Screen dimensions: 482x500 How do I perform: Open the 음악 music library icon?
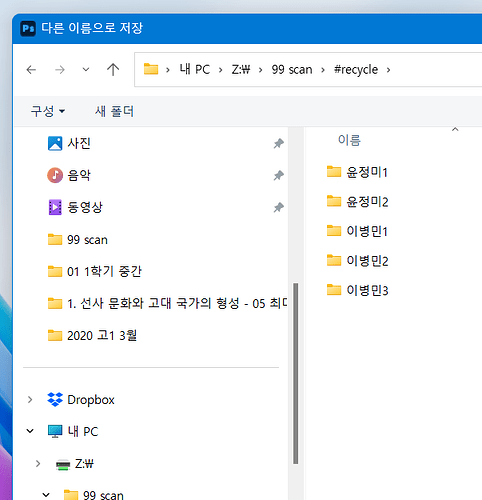point(55,175)
